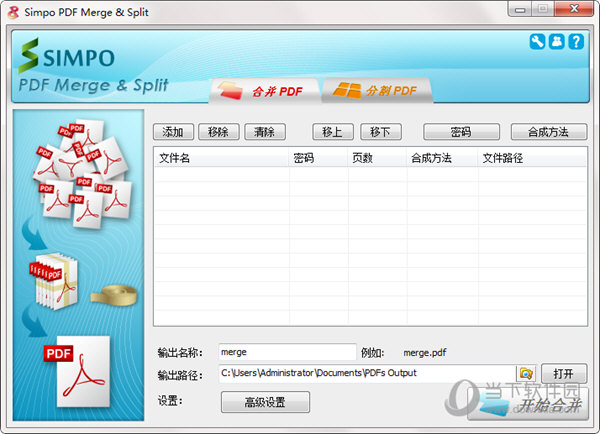
Task: Click the 打开 button
Action: point(564,374)
